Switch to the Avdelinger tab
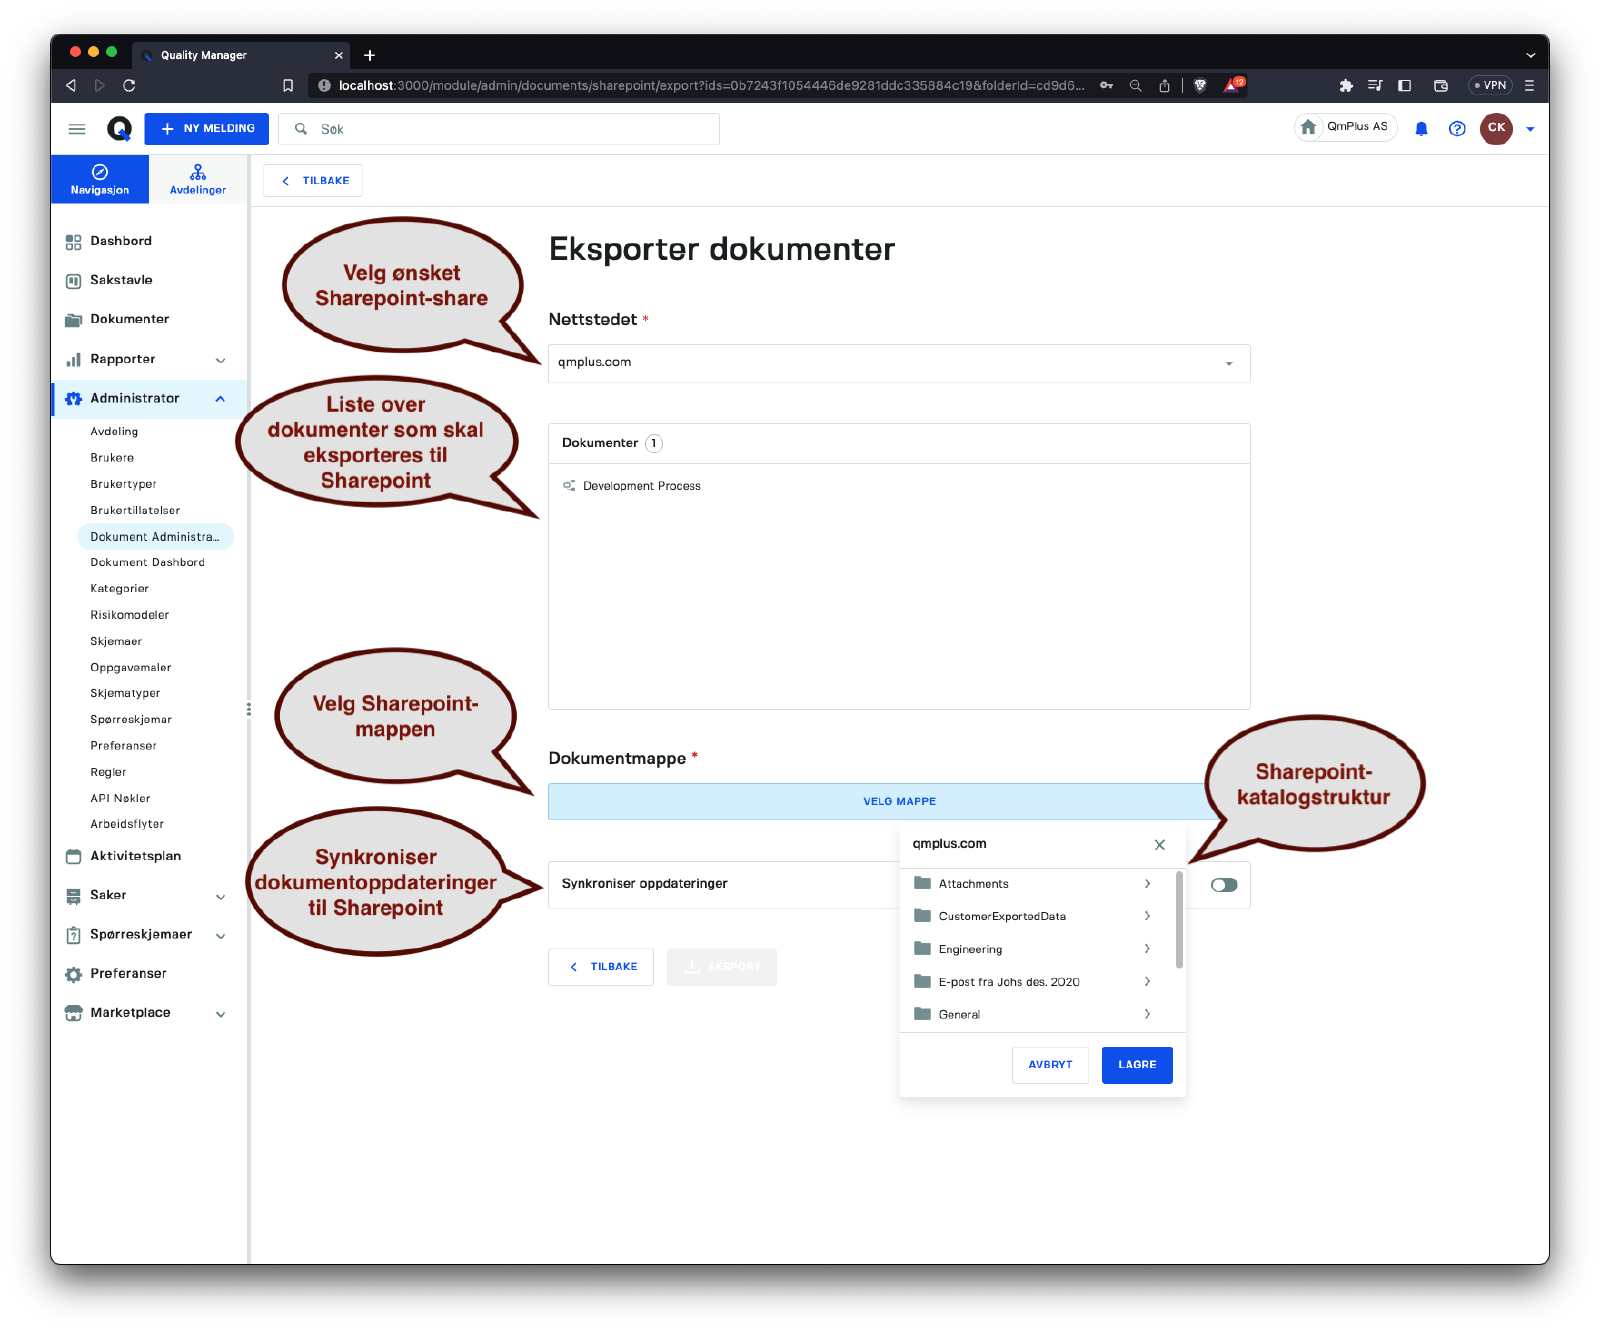Image resolution: width=1600 pixels, height=1331 pixels. [x=198, y=179]
